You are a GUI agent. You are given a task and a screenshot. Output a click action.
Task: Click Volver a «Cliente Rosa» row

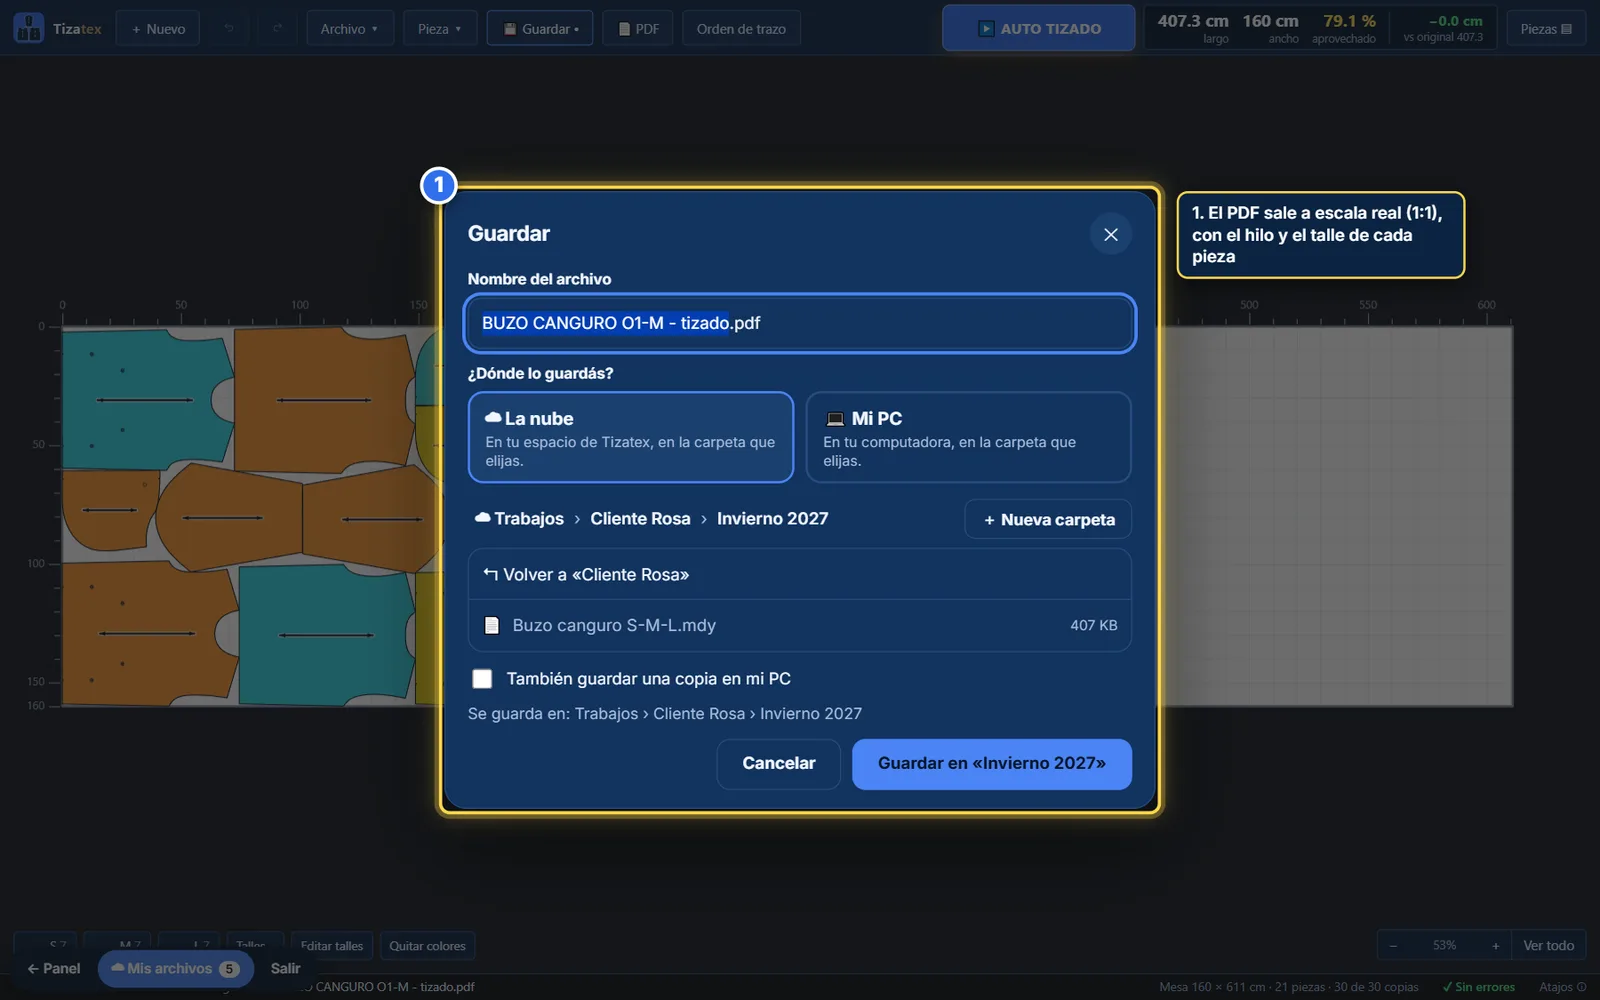click(800, 574)
